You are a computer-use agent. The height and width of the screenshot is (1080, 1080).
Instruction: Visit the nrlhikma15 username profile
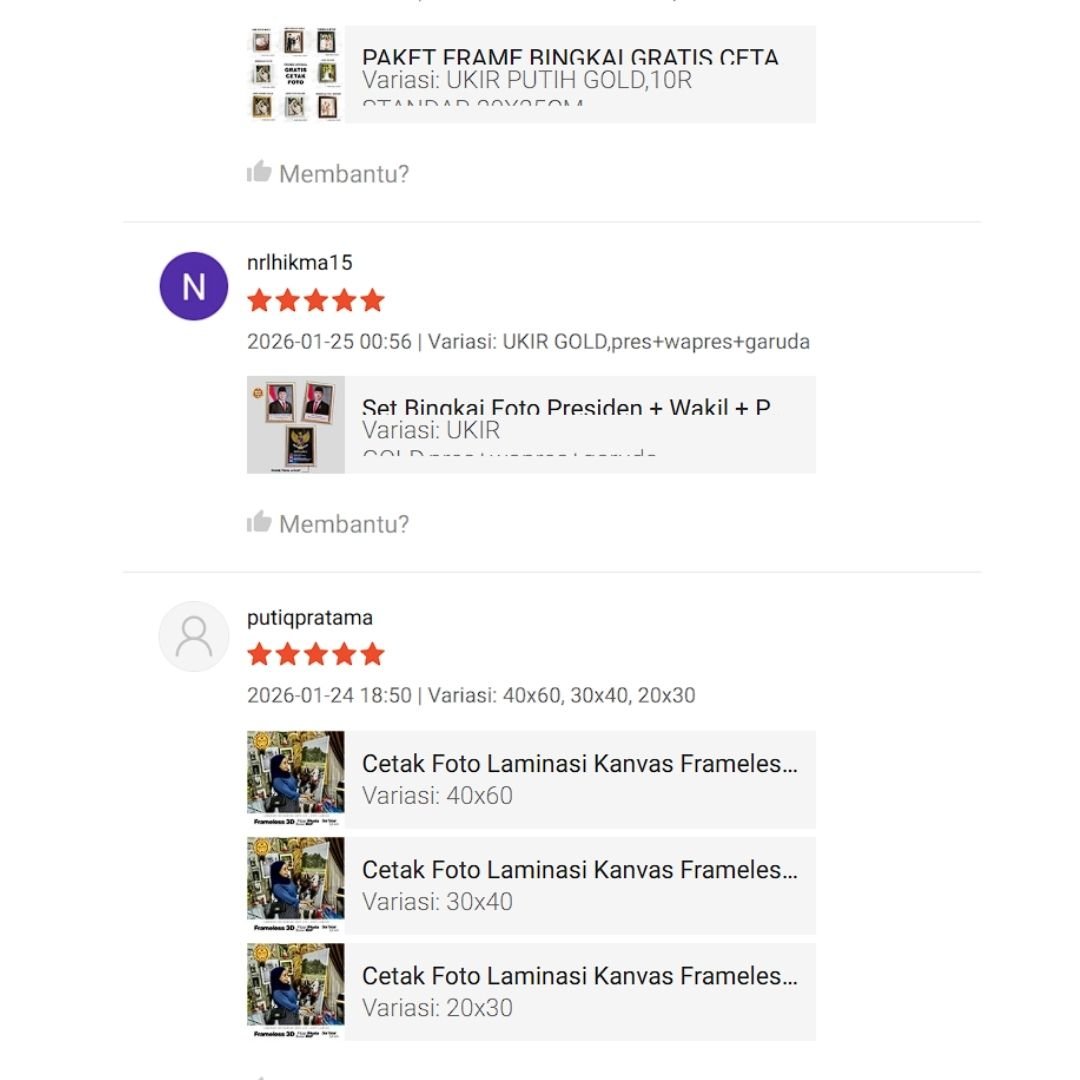coord(299,263)
